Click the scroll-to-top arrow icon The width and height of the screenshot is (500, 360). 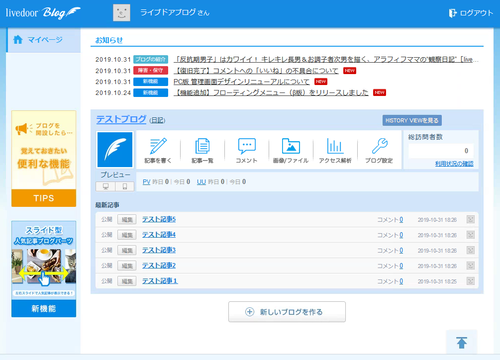pyautogui.click(x=462, y=342)
